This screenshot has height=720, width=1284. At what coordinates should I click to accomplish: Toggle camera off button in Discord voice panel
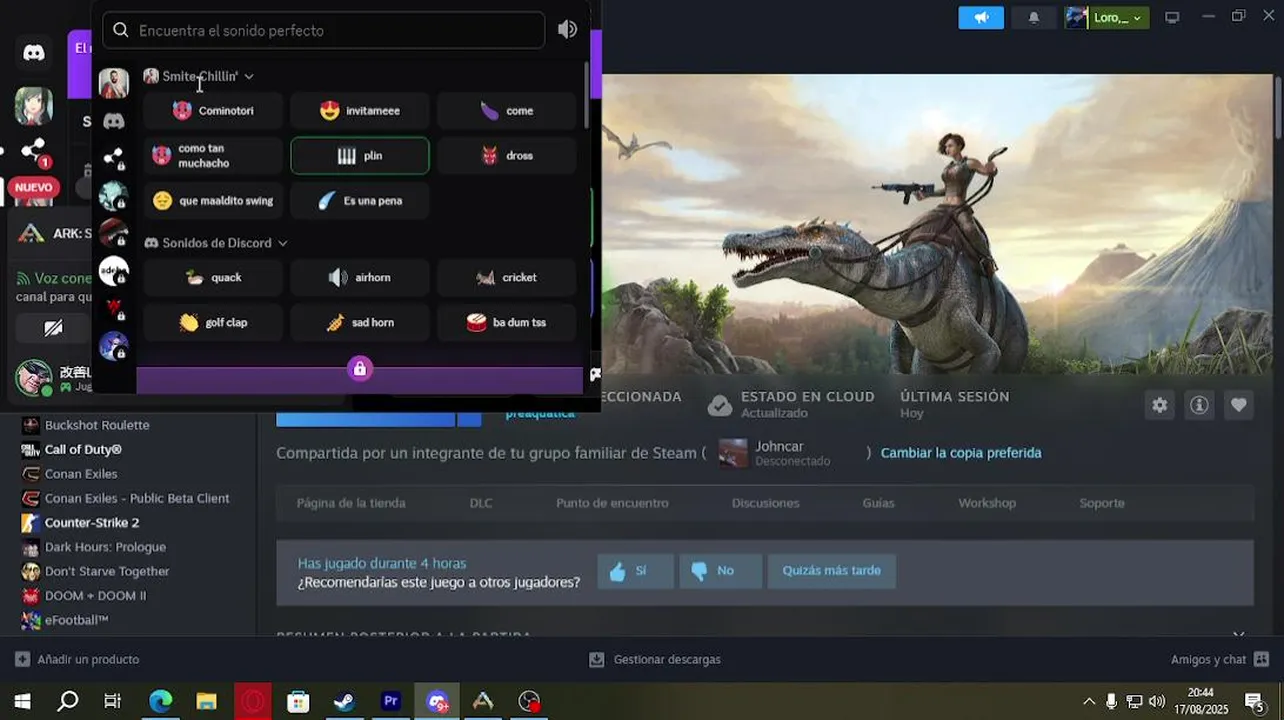(53, 328)
